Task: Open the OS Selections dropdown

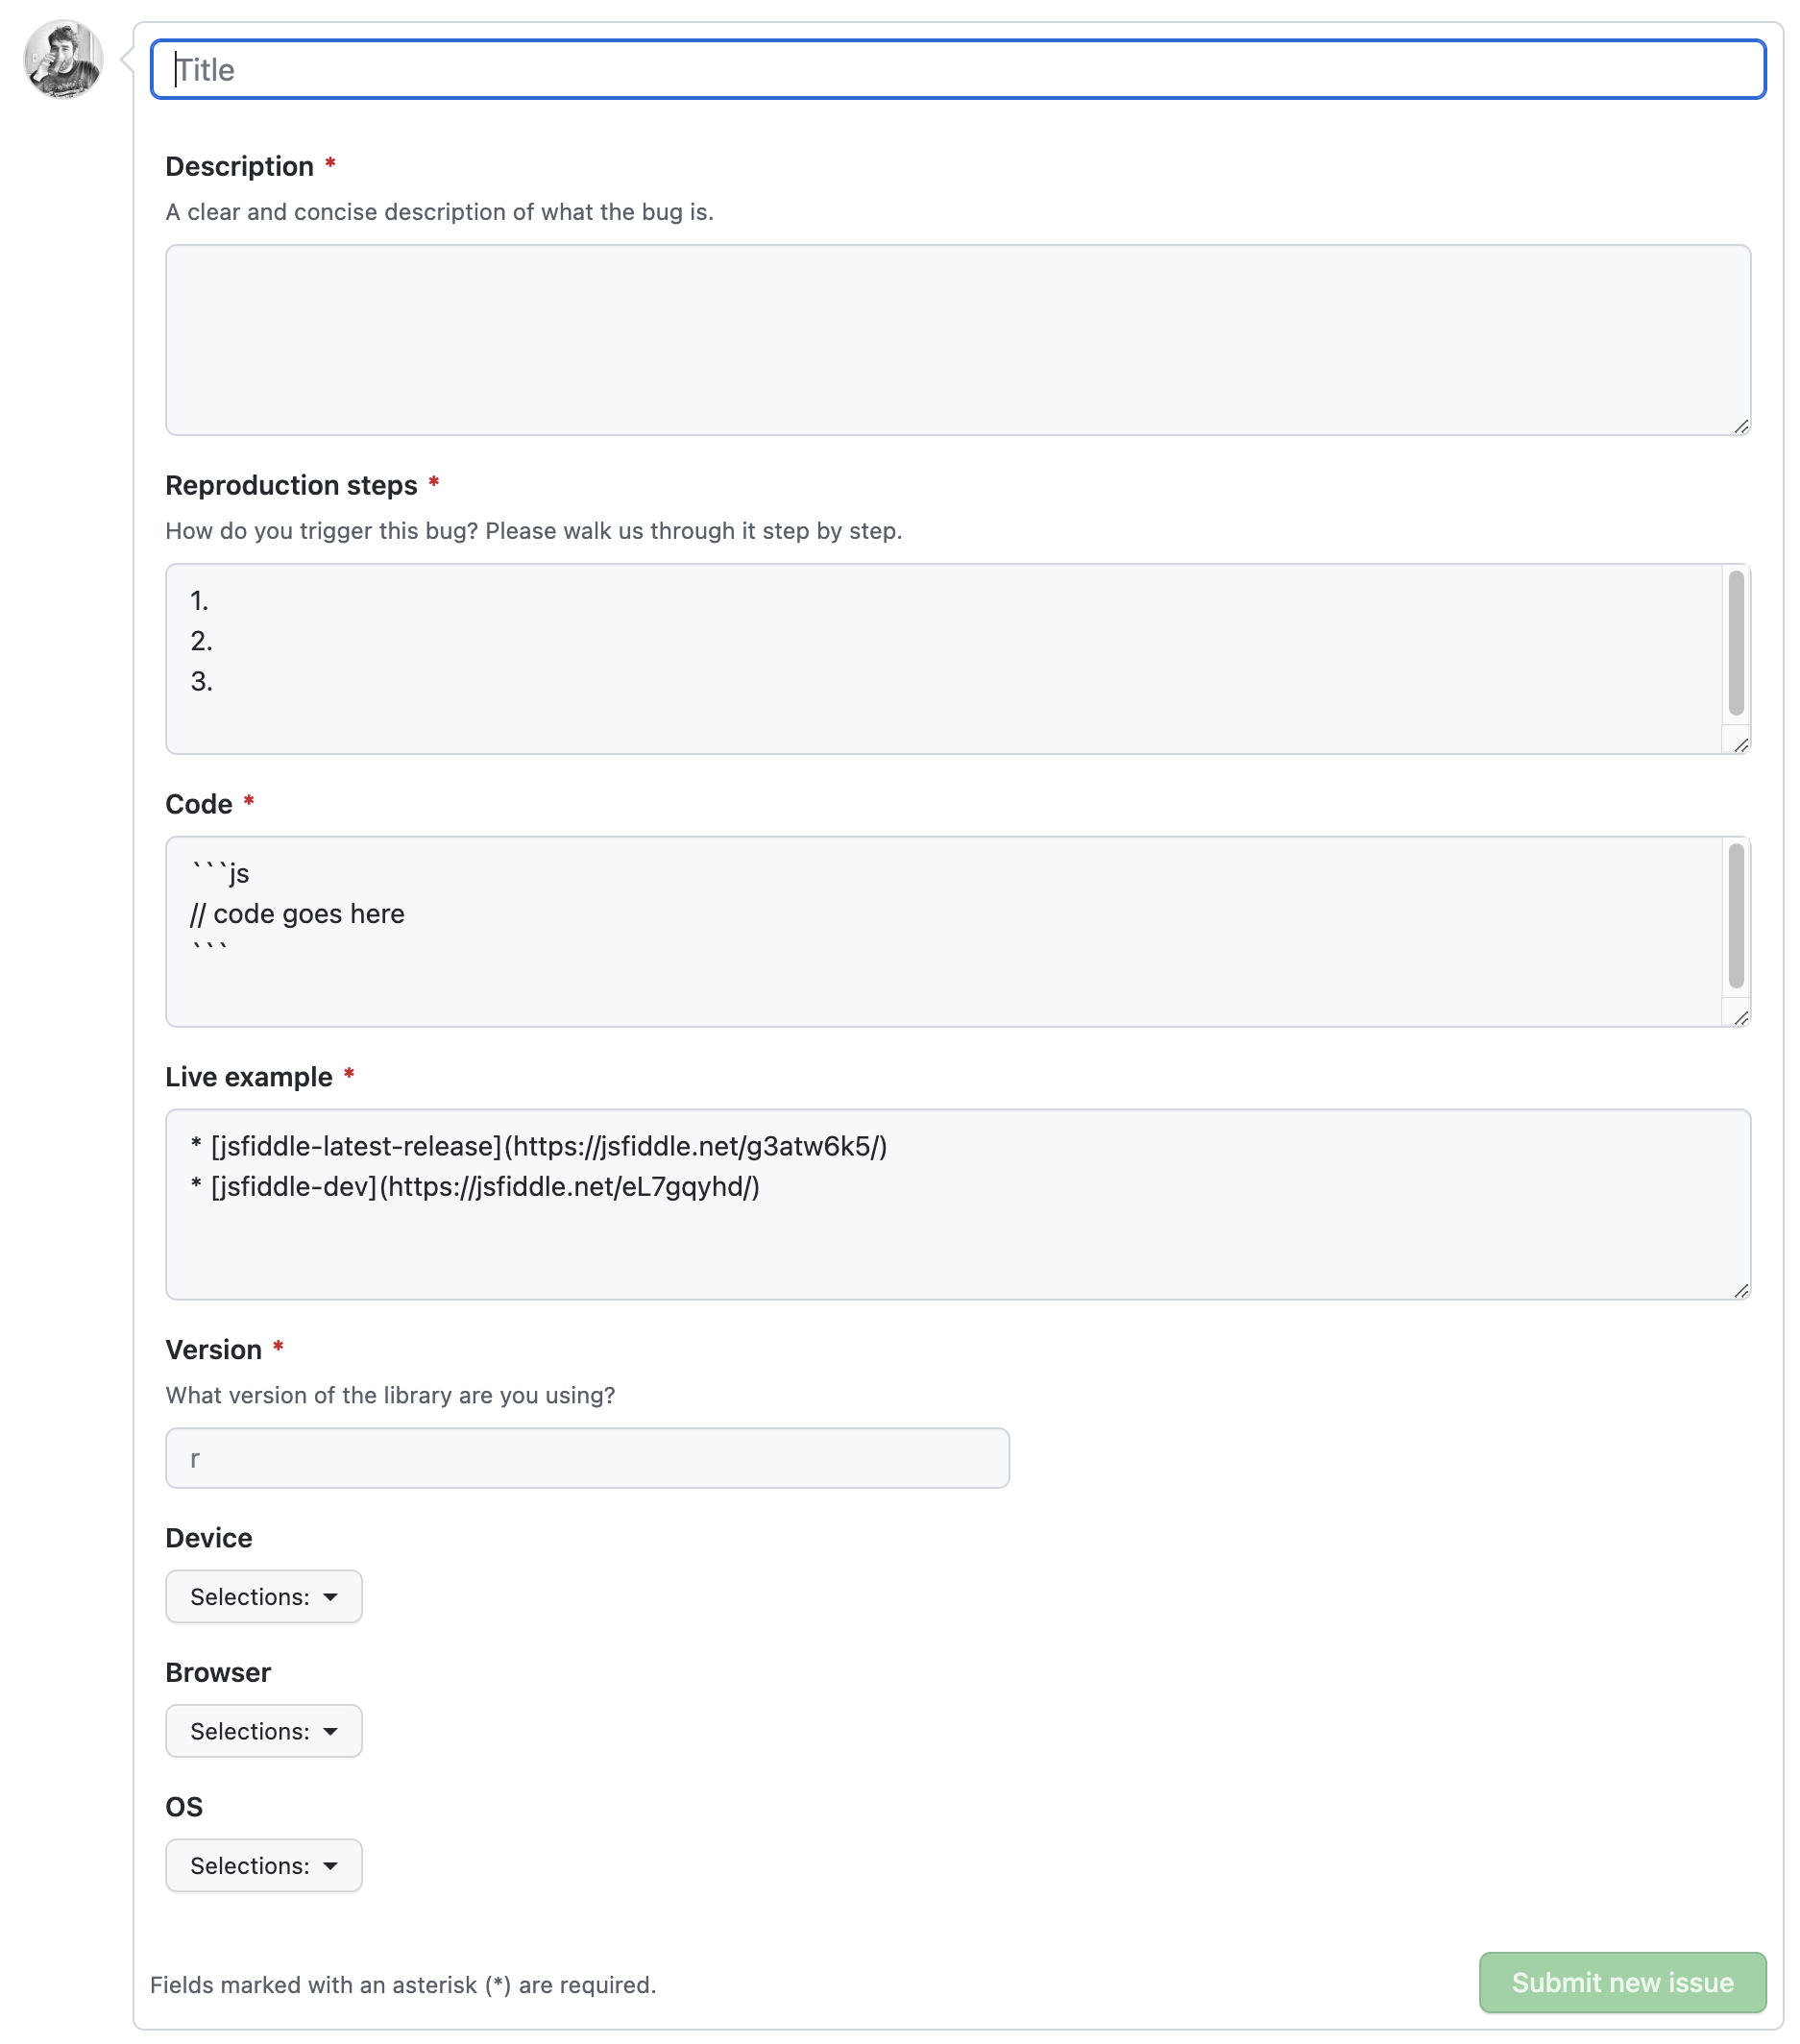Action: [x=263, y=1865]
